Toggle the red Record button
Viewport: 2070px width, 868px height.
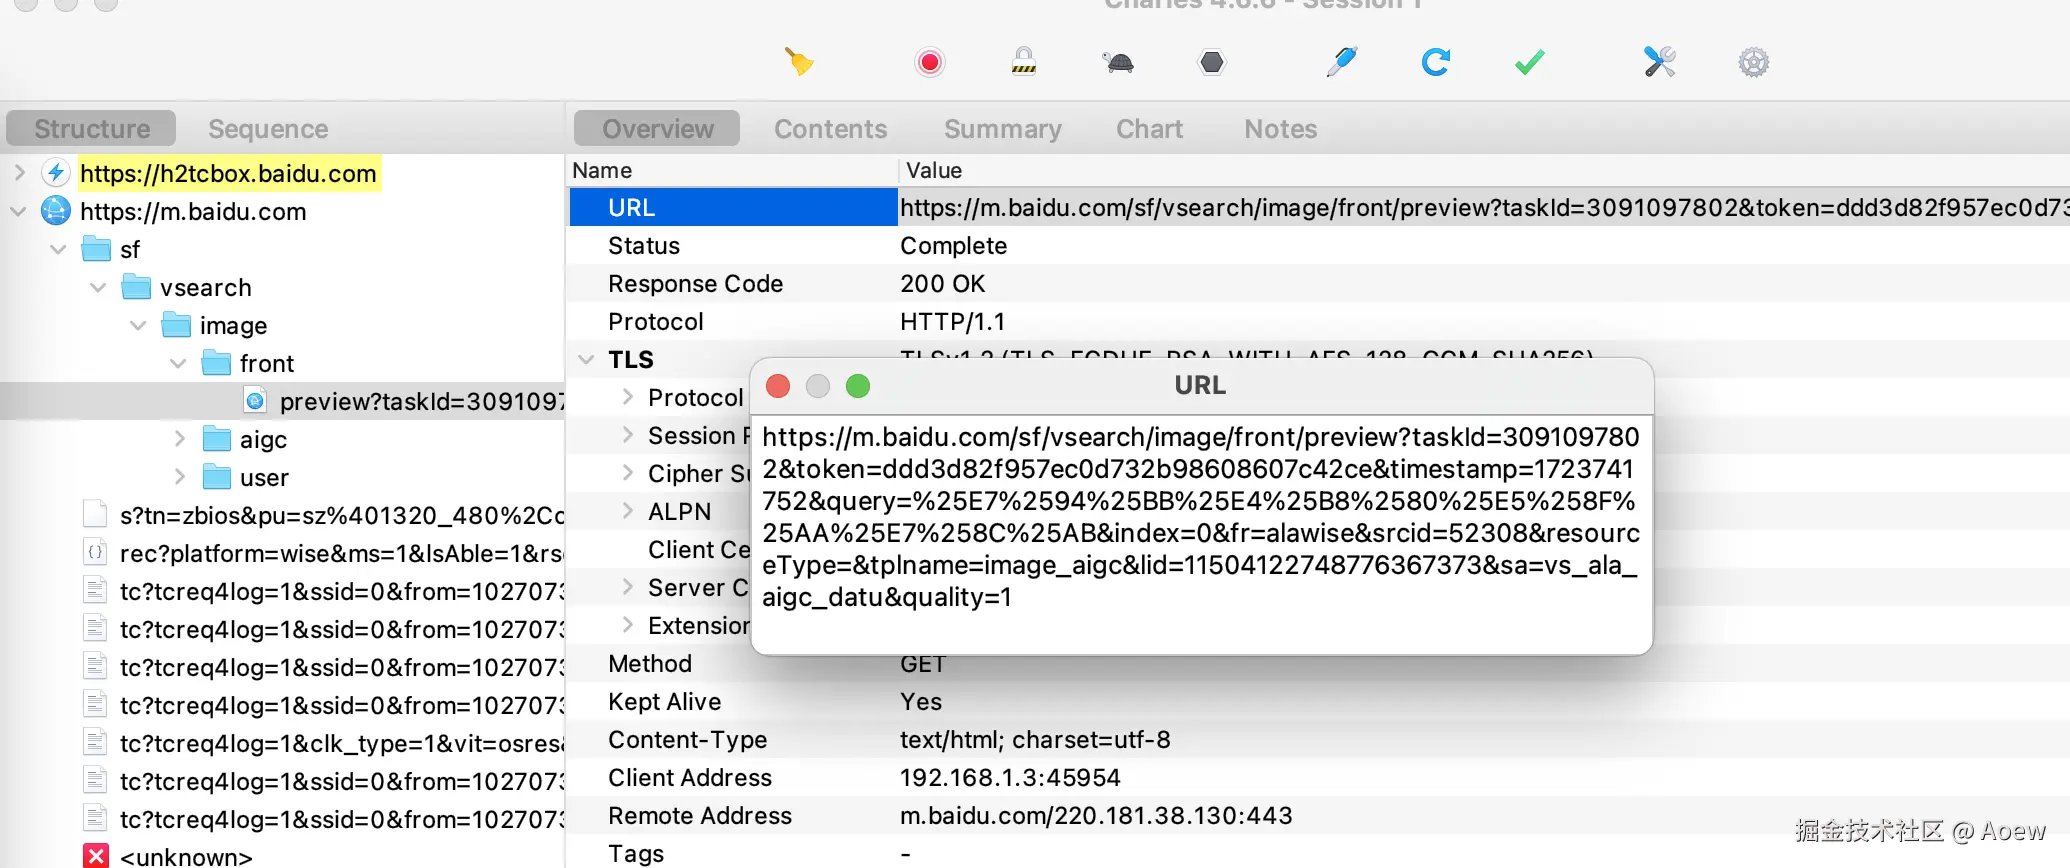click(930, 62)
